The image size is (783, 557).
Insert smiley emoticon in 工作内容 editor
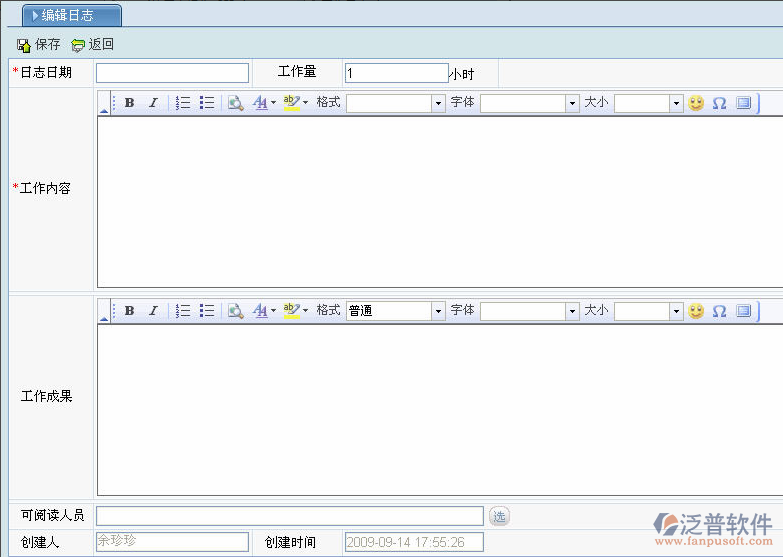pyautogui.click(x=696, y=103)
